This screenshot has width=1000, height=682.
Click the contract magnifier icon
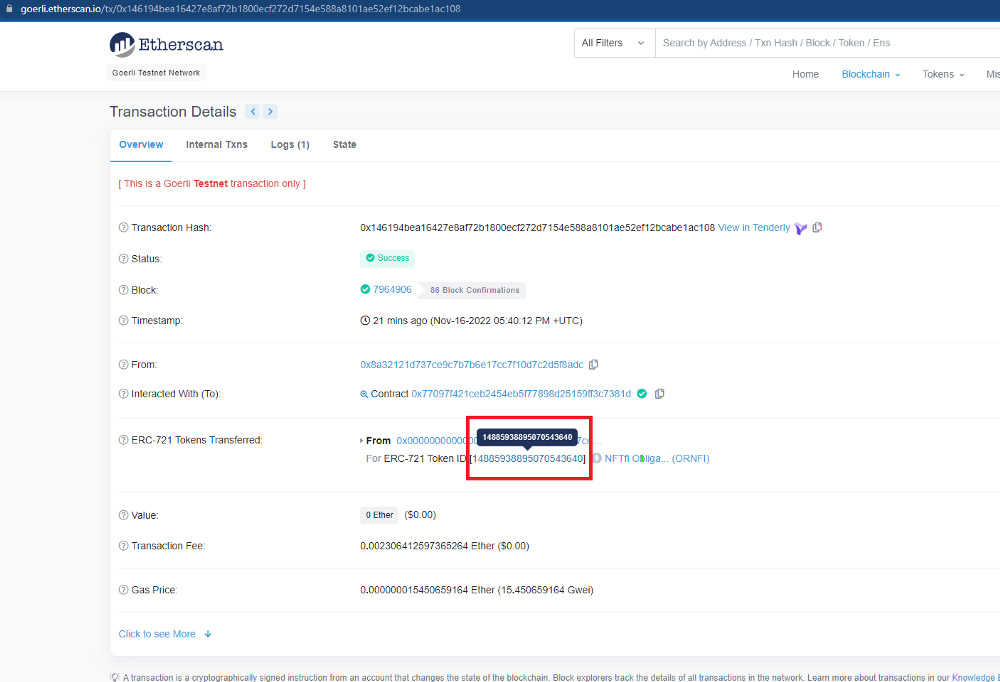(364, 394)
